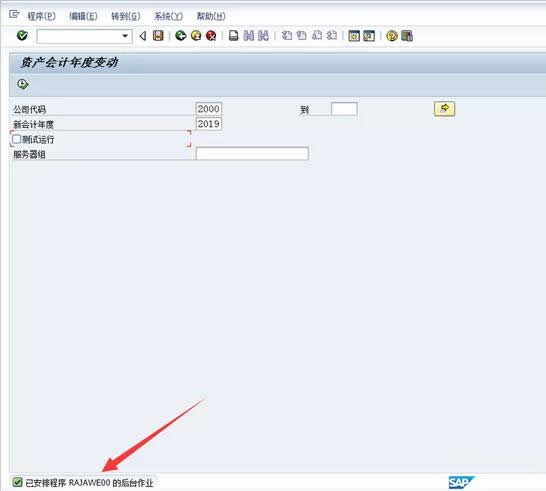Image resolution: width=546 pixels, height=491 pixels.
Task: Expand the command field dropdown arrow
Action: coord(125,36)
